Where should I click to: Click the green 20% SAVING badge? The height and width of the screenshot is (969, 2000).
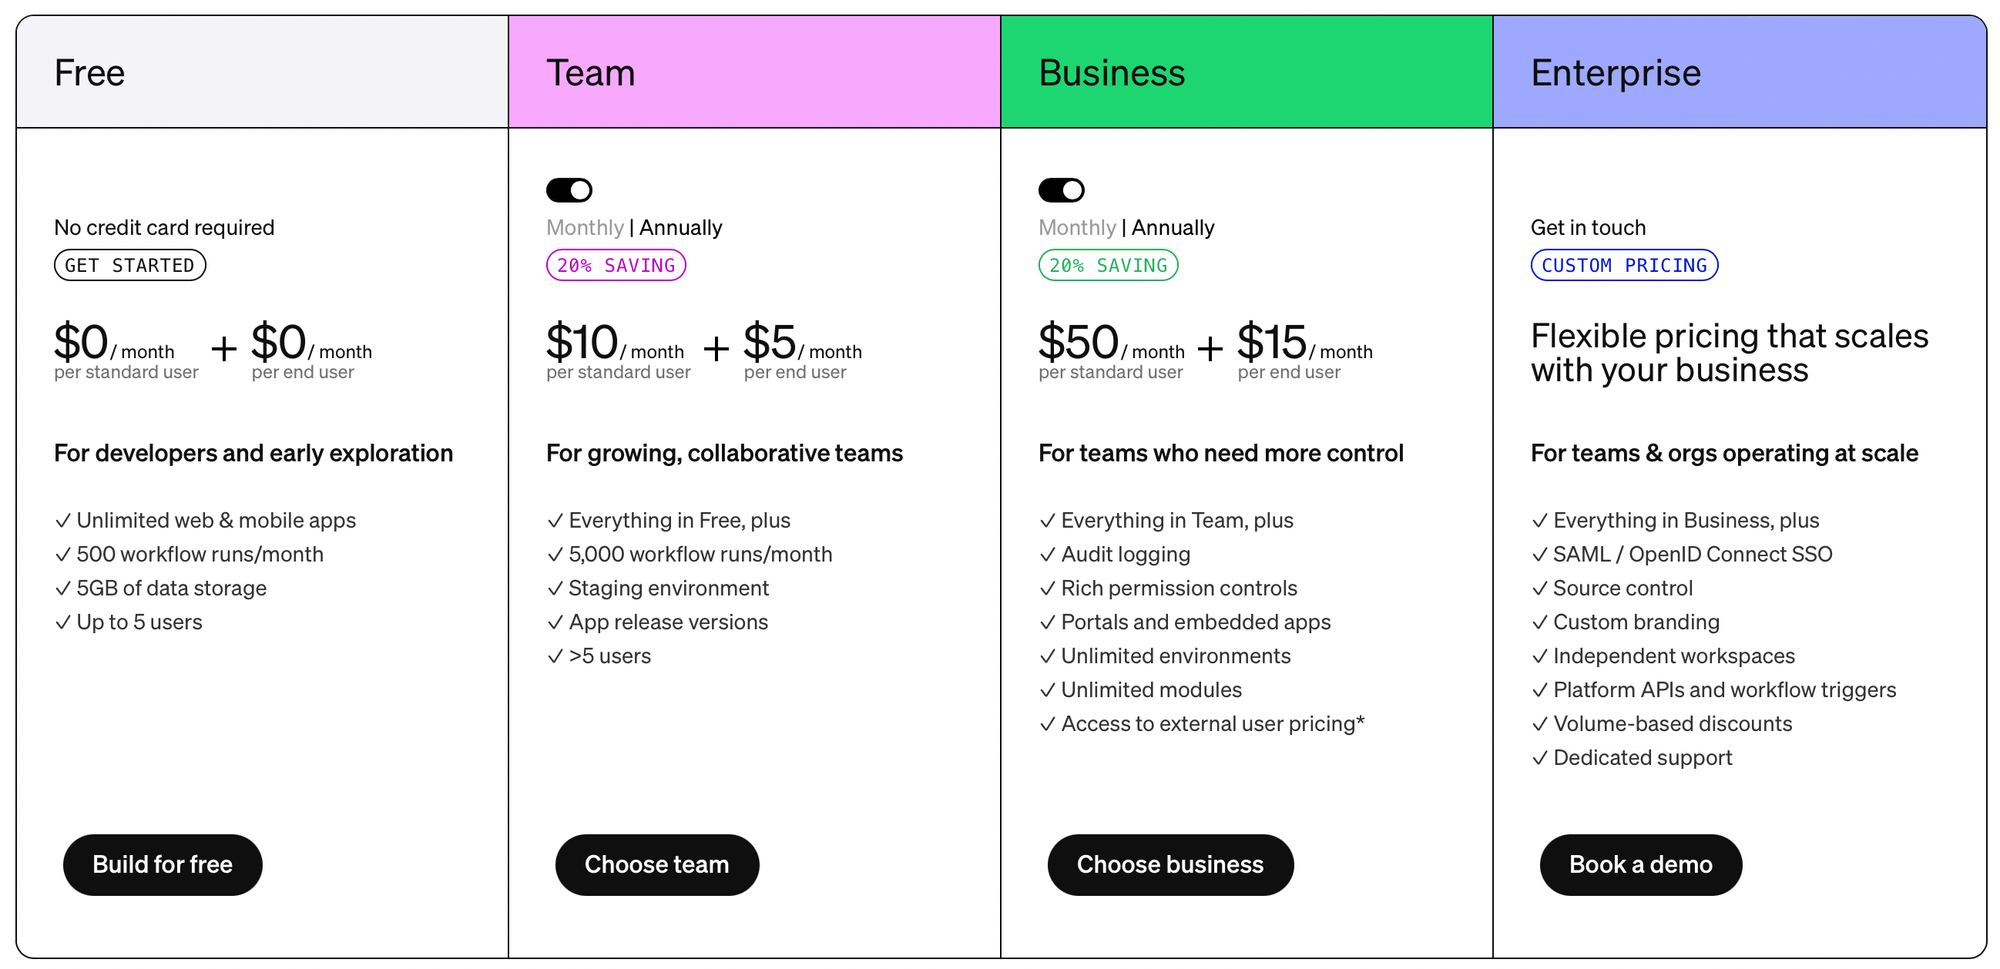coord(1108,265)
